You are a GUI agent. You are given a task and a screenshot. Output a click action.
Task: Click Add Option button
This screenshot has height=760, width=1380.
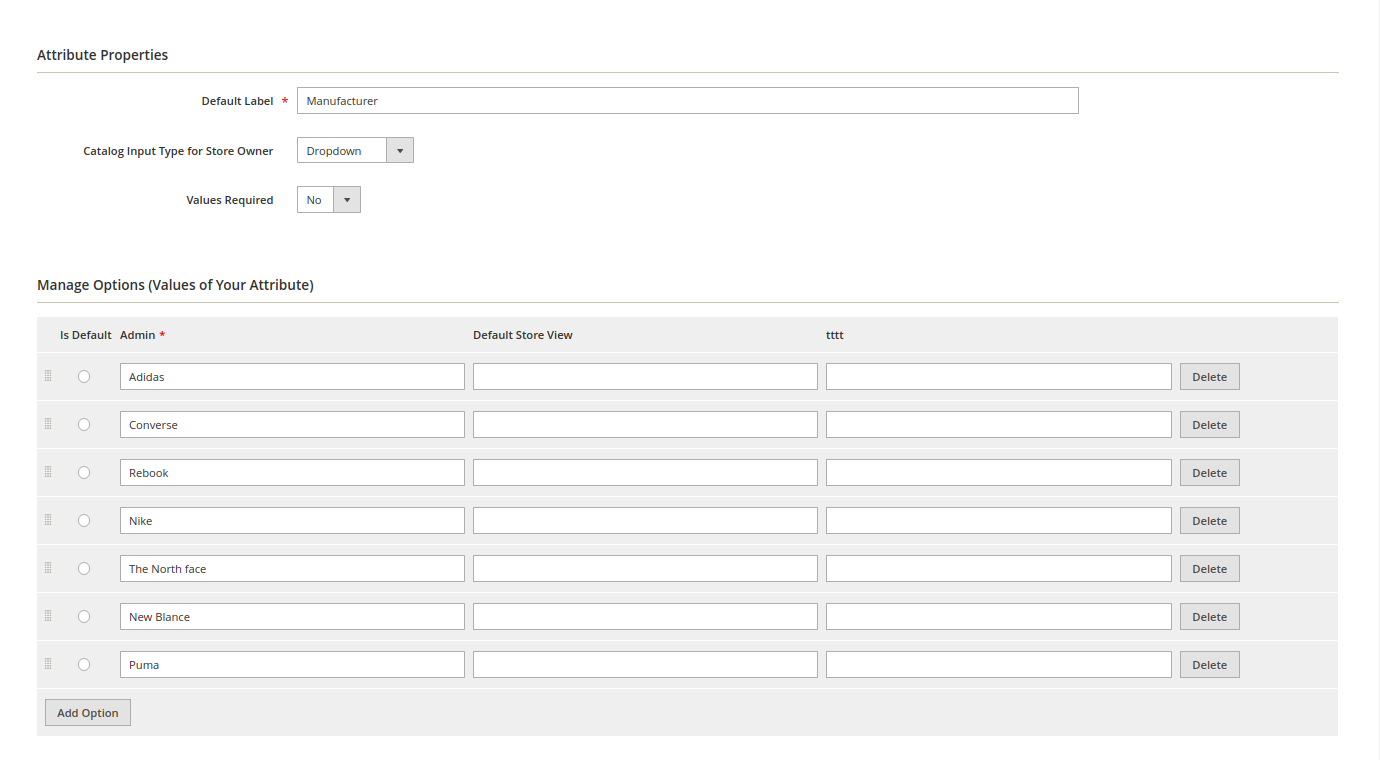88,713
